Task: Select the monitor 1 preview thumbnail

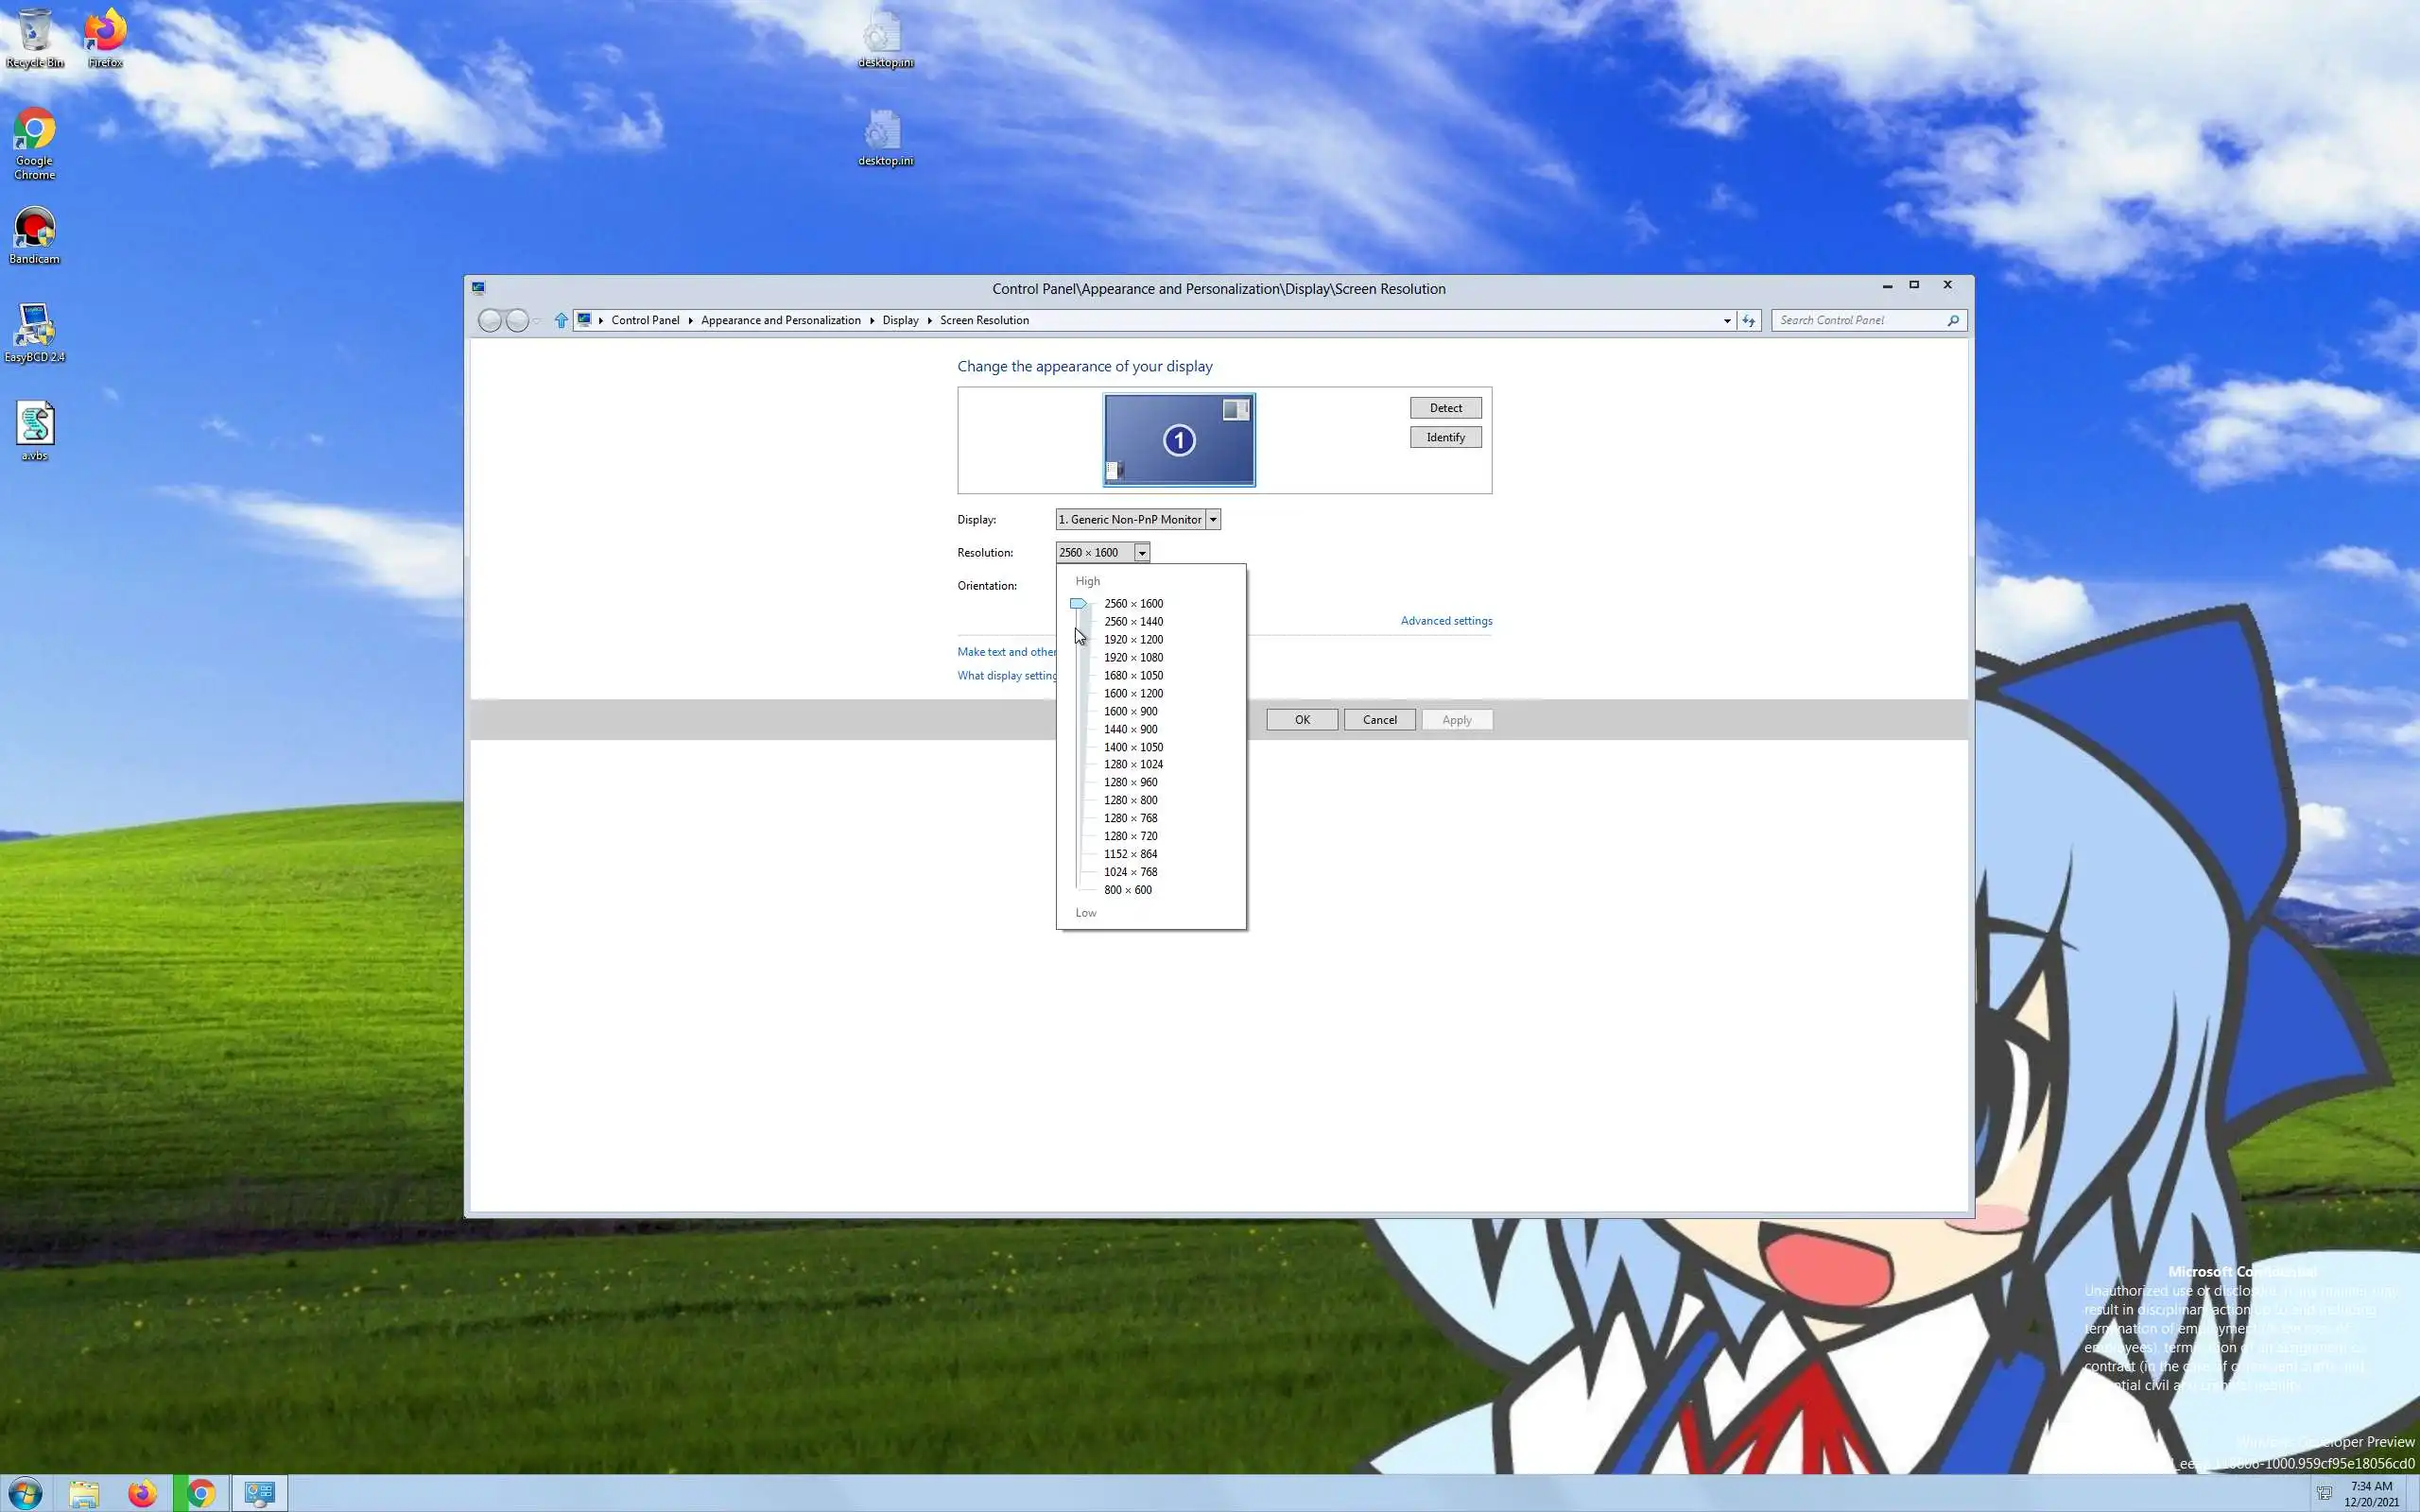Action: pos(1179,440)
